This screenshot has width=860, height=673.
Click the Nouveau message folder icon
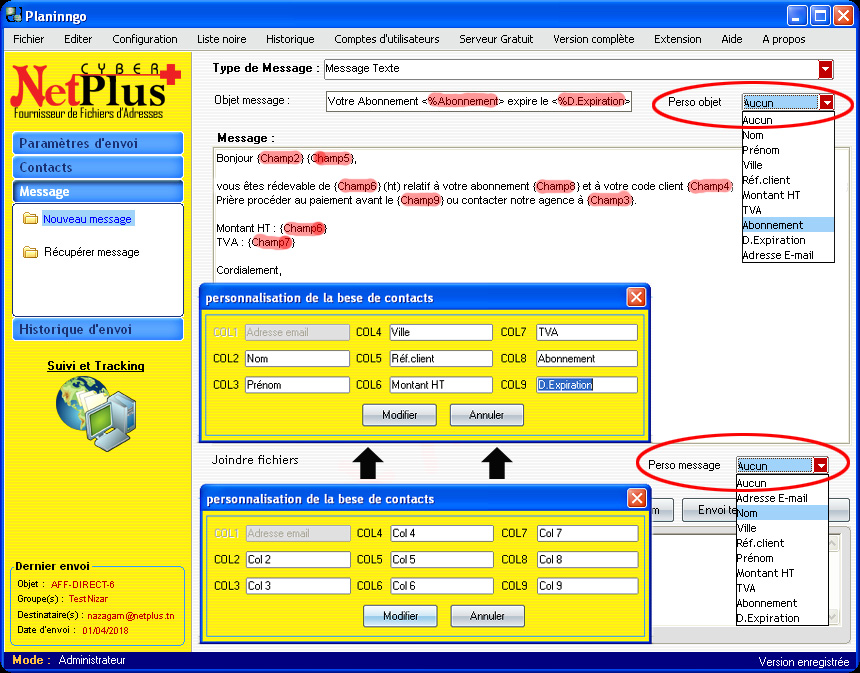[x=30, y=219]
